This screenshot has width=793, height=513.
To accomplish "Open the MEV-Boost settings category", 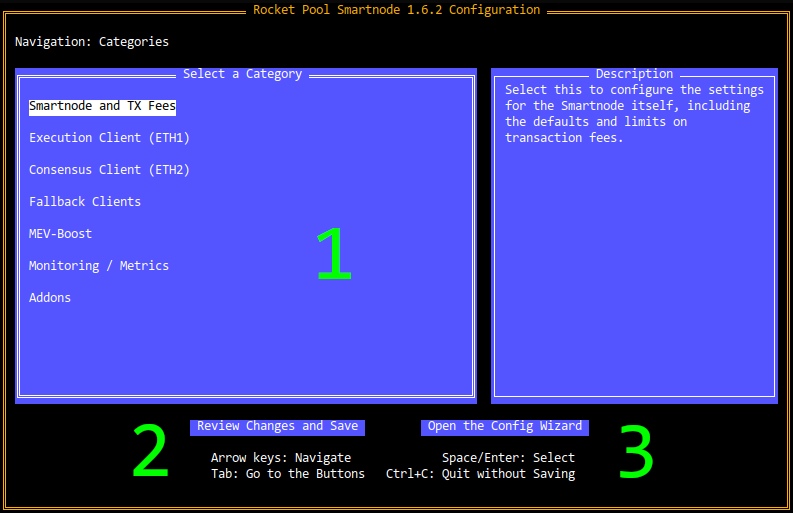I will pyautogui.click(x=60, y=234).
